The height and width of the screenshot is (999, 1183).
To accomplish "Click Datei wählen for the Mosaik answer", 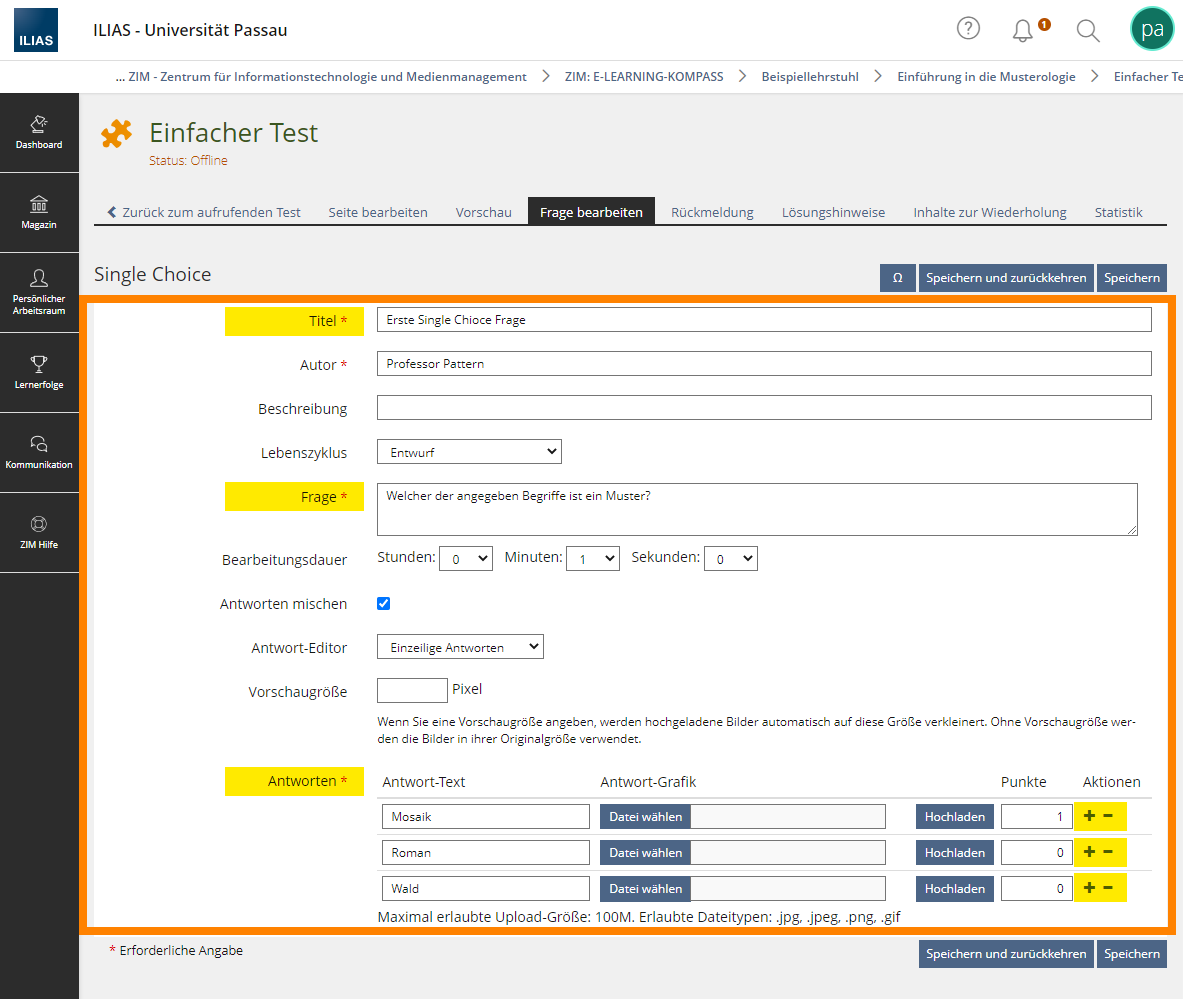I will (x=646, y=816).
